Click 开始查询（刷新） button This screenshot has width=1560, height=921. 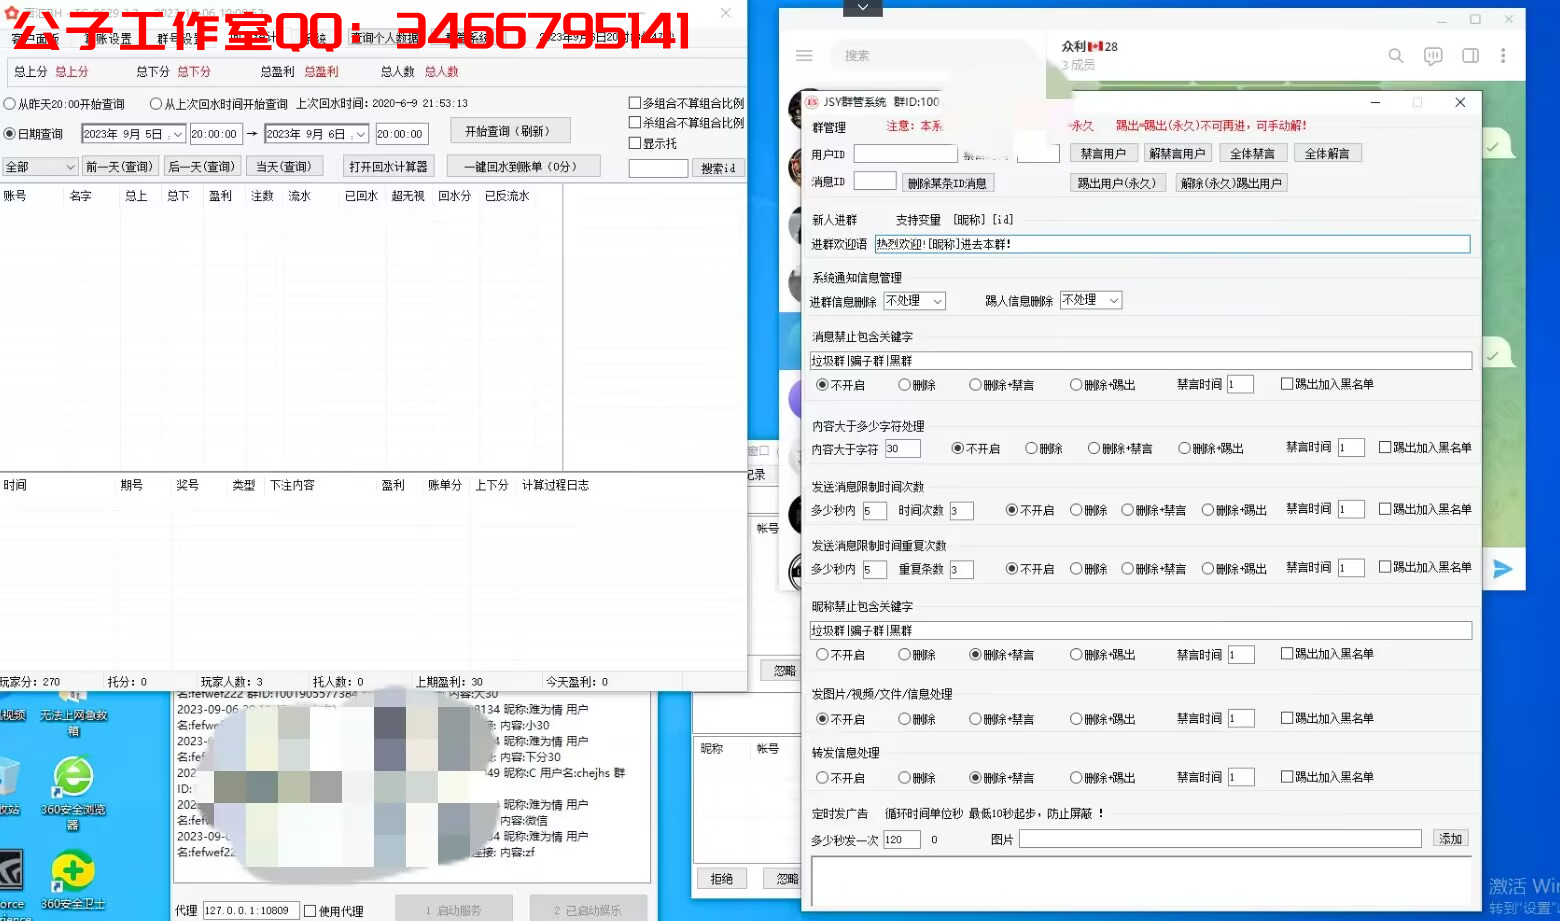[x=510, y=131]
